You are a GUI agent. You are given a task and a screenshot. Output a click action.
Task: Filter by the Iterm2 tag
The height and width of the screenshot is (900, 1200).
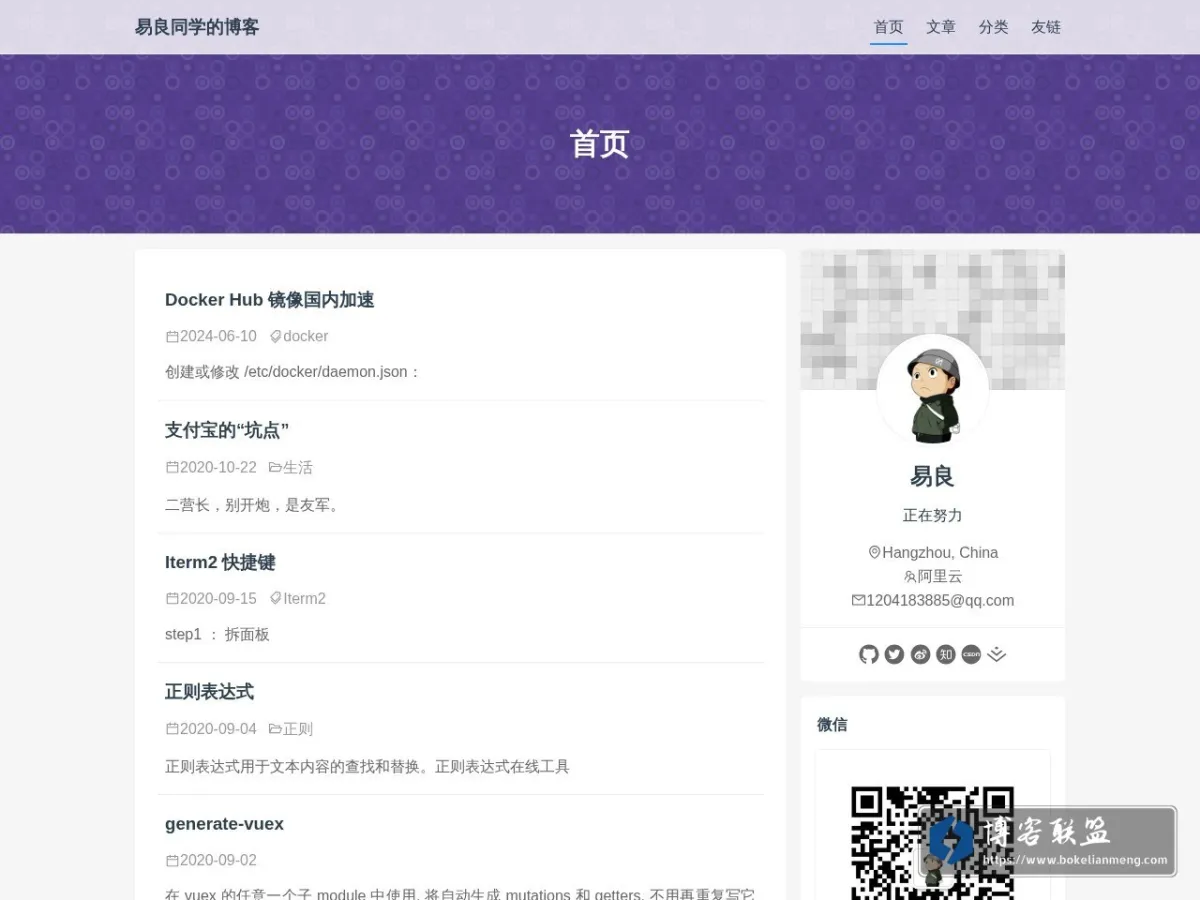[304, 598]
